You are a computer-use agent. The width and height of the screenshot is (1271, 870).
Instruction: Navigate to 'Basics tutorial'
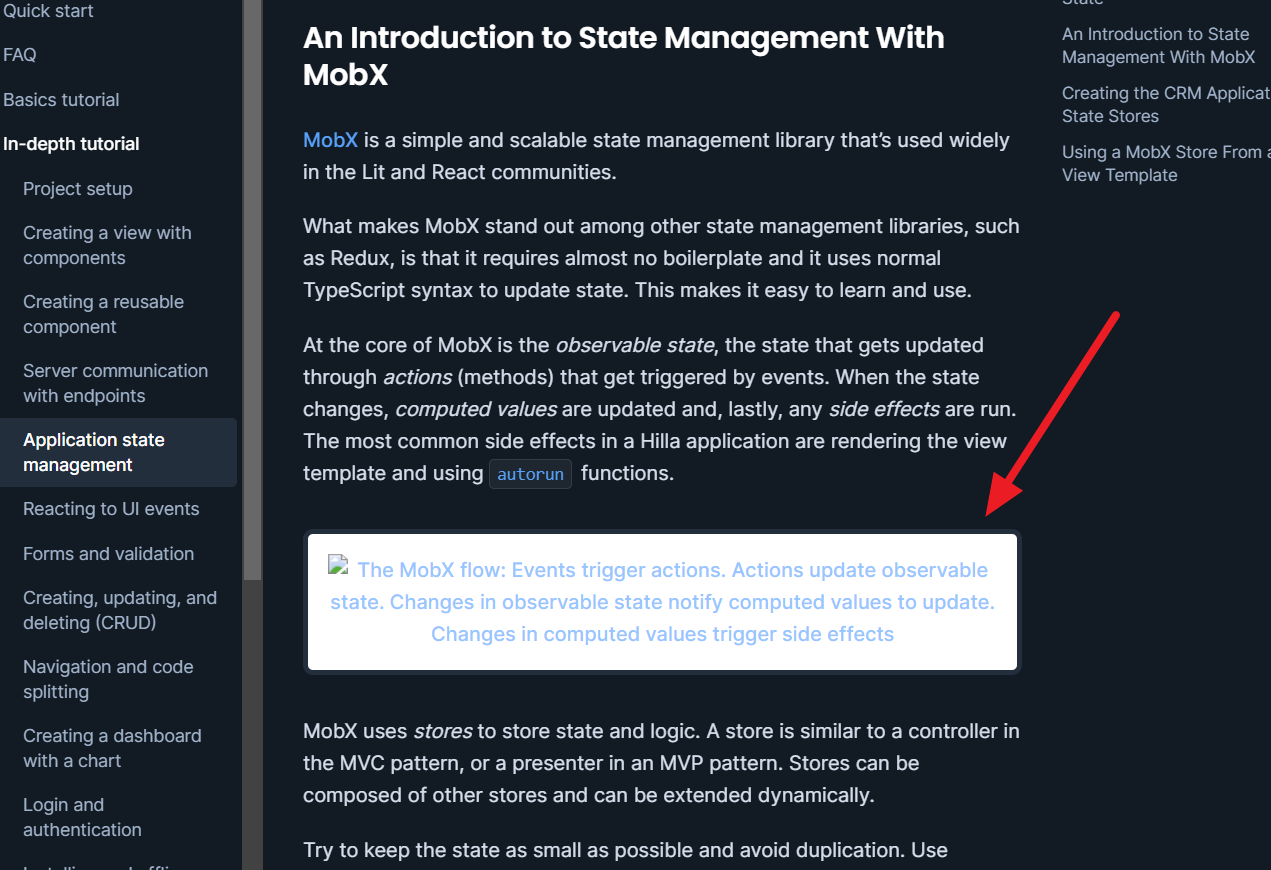click(x=61, y=99)
